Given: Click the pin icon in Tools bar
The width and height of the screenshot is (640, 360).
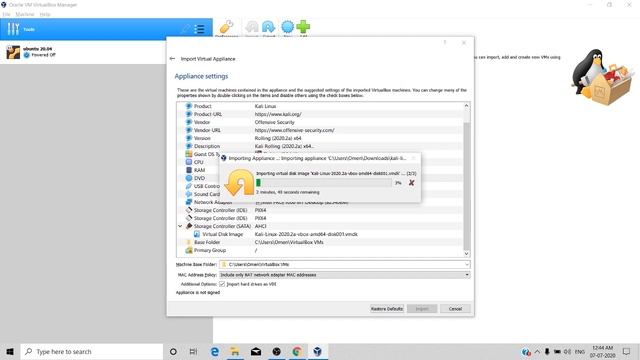Looking at the screenshot, I should [x=185, y=29].
